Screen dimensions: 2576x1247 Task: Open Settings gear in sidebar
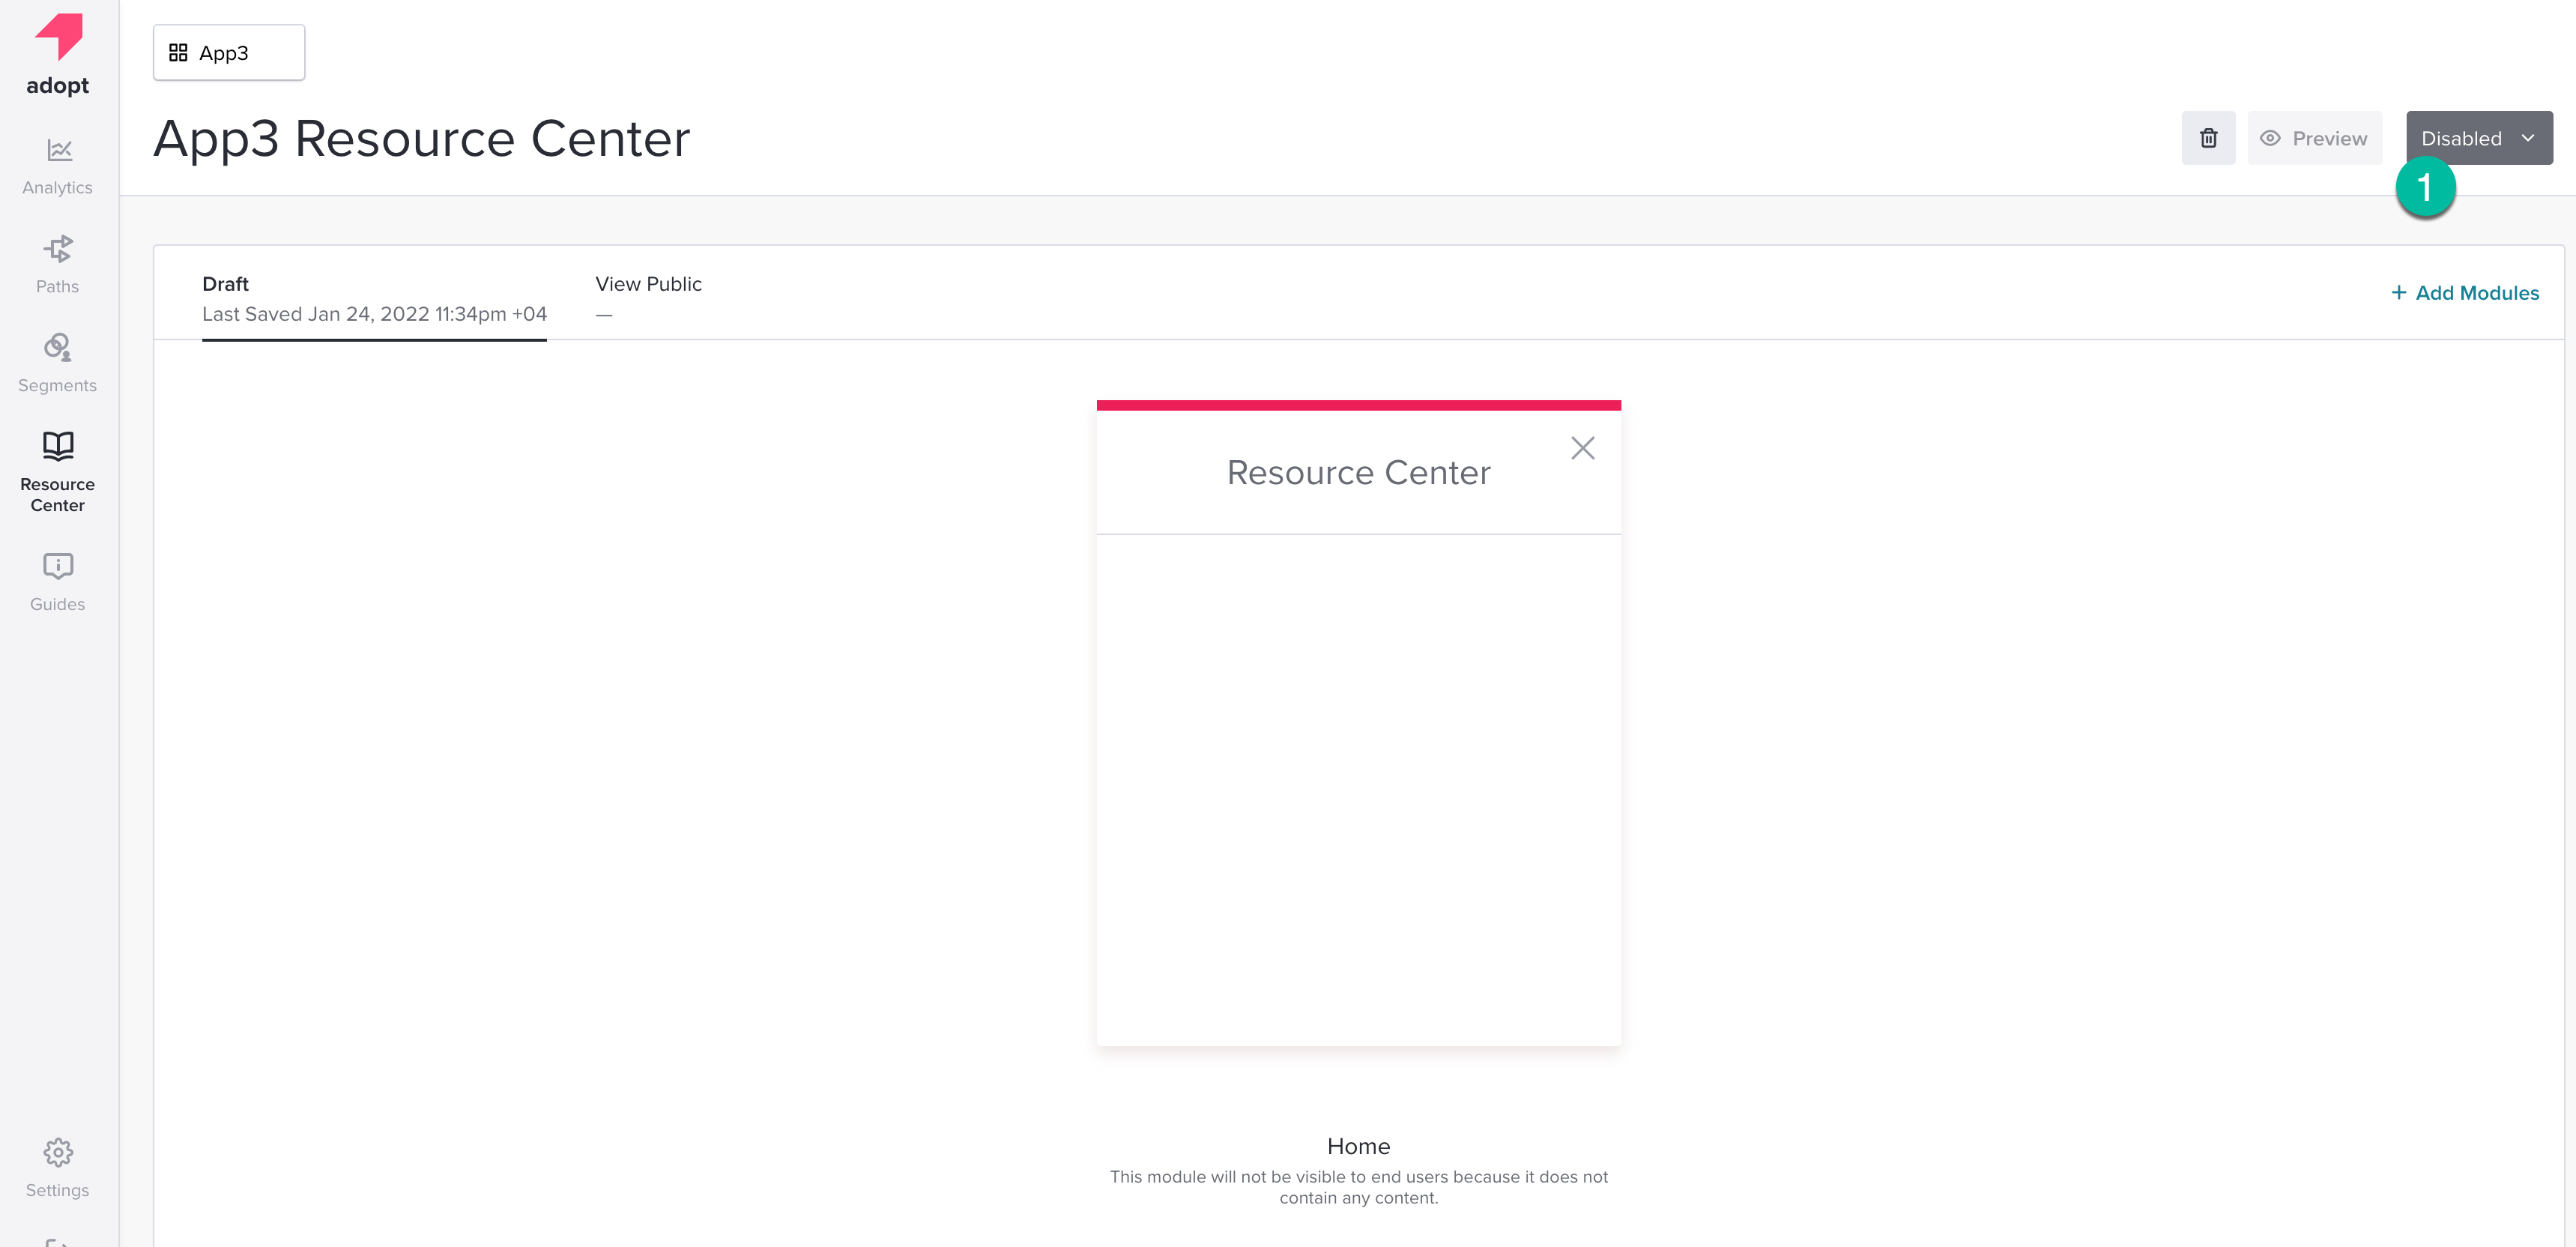pos(58,1168)
